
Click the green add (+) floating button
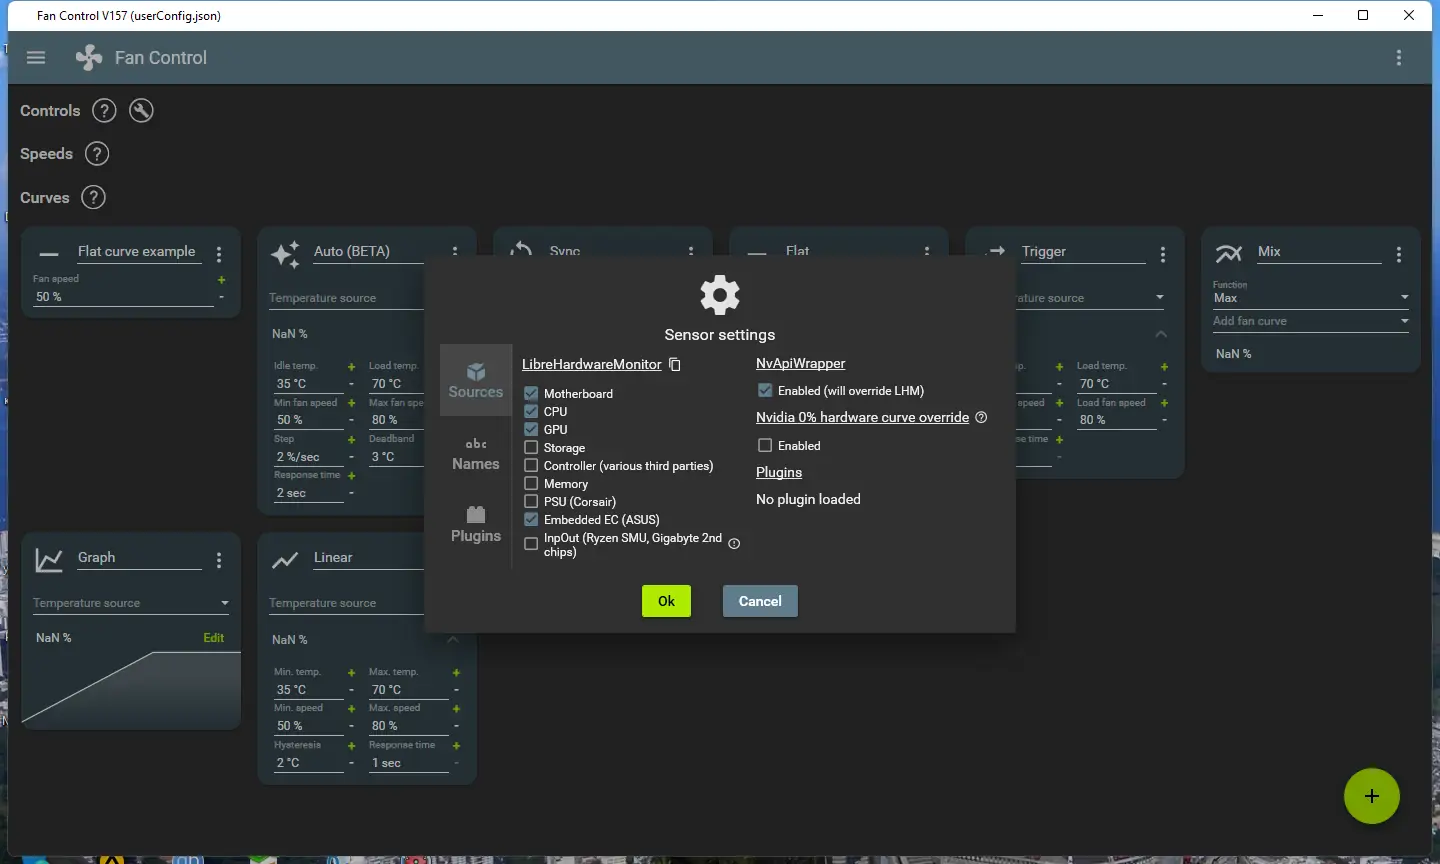pyautogui.click(x=1372, y=796)
